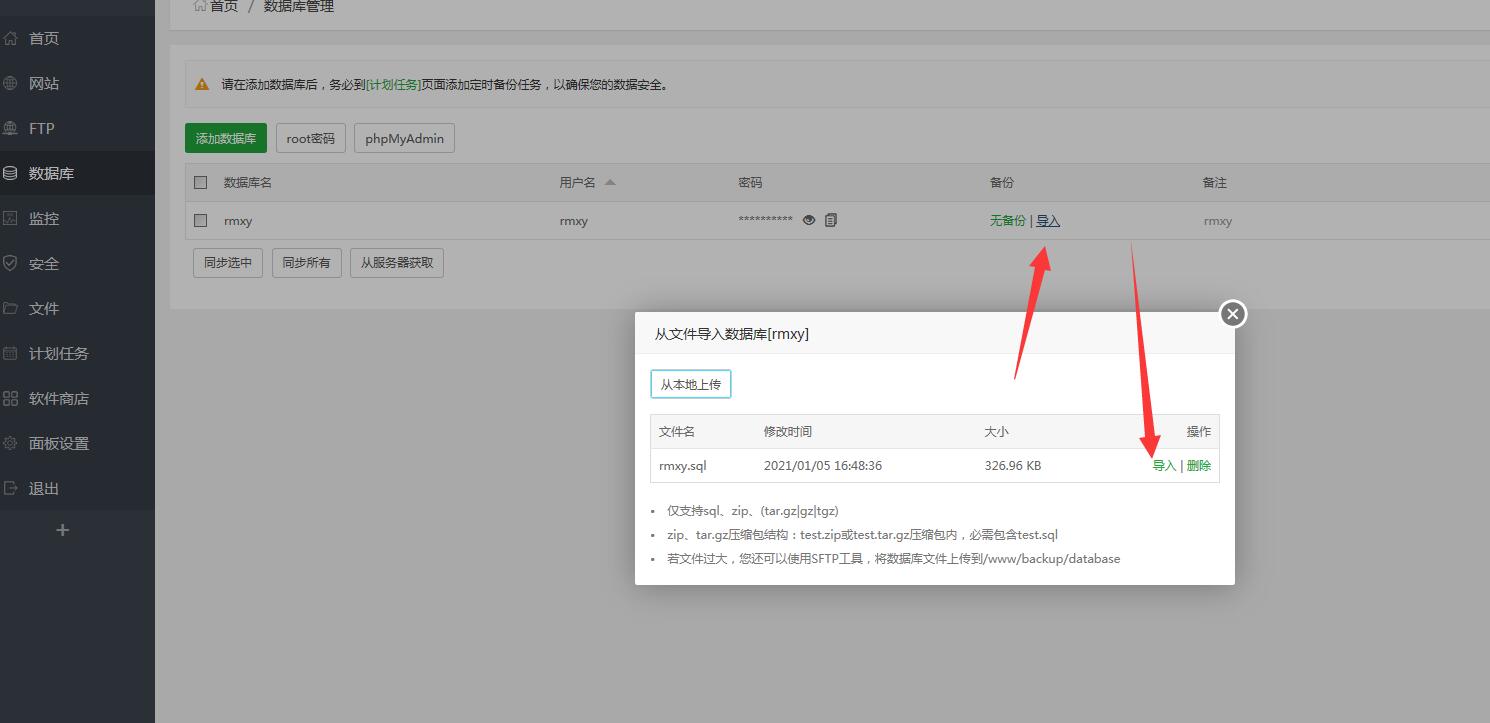Viewport: 1490px width, 723px height.
Task: Copy the rmxy database password icon
Action: pos(831,220)
